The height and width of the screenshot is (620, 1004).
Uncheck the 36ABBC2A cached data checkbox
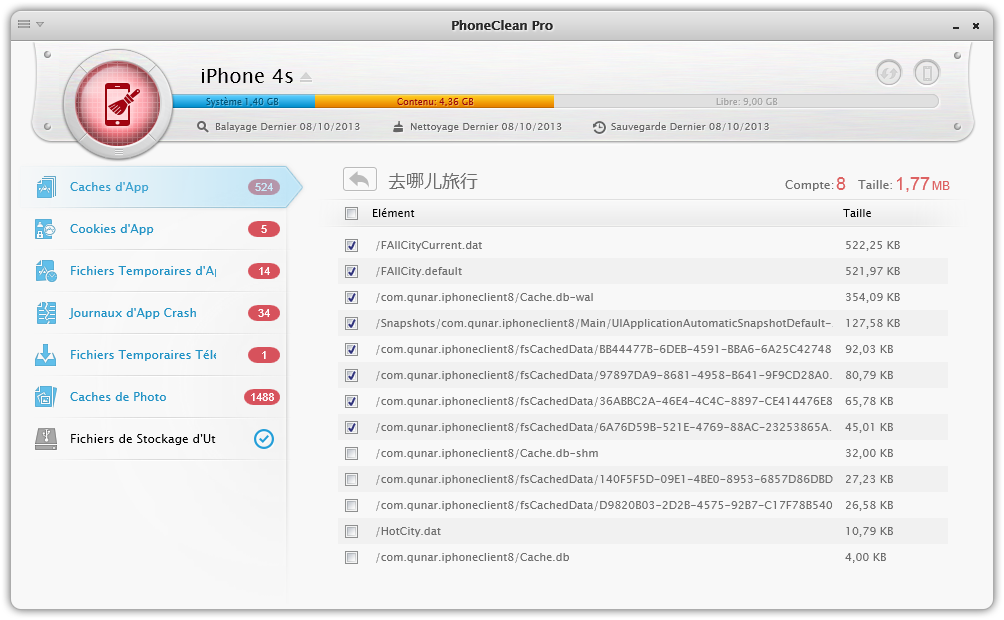click(352, 402)
